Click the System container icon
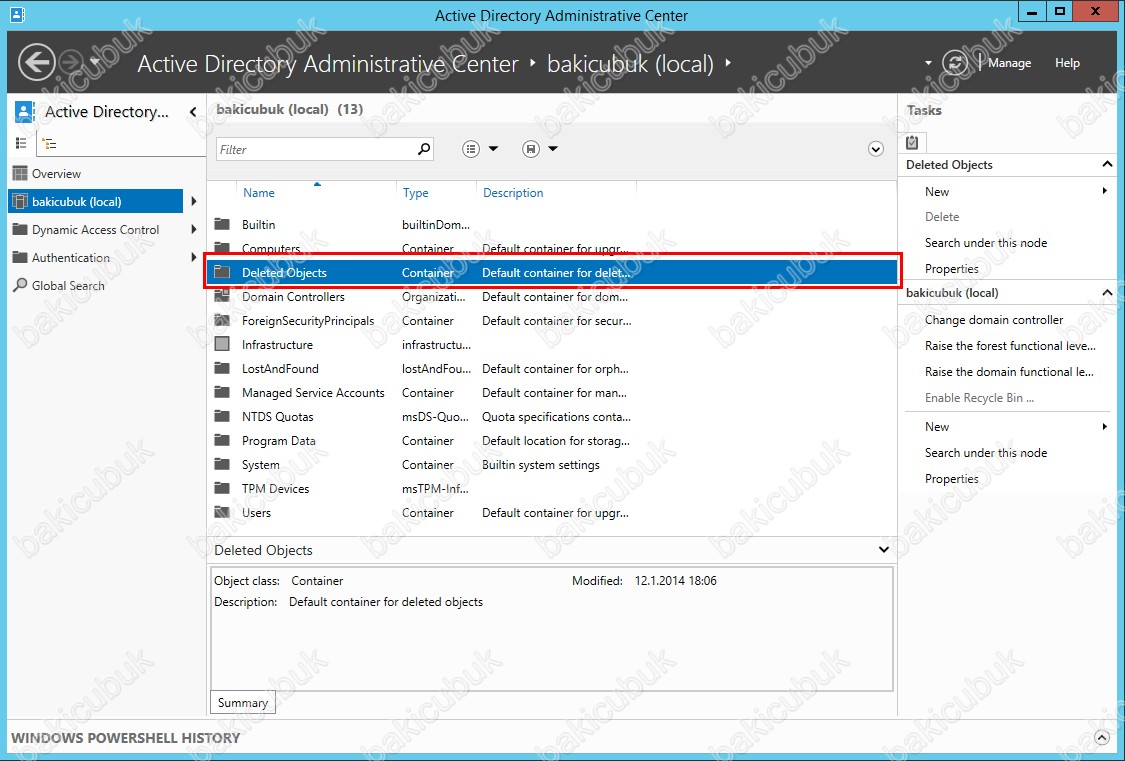The image size is (1125, 761). (222, 465)
